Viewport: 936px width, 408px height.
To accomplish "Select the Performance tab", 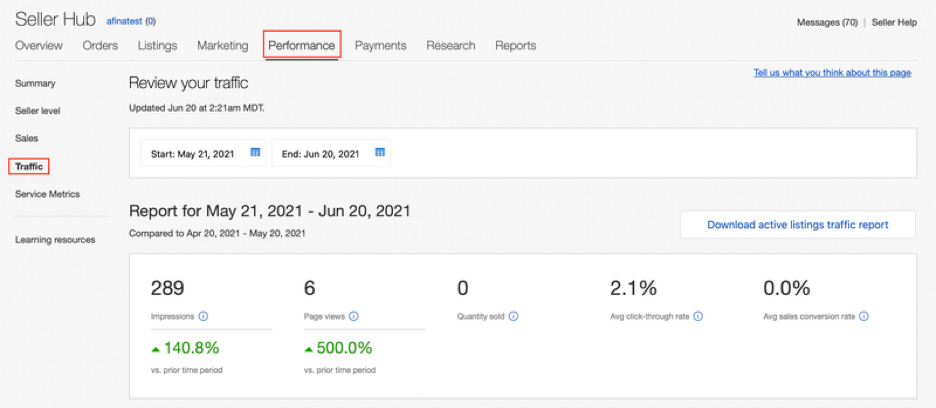I will (x=301, y=45).
